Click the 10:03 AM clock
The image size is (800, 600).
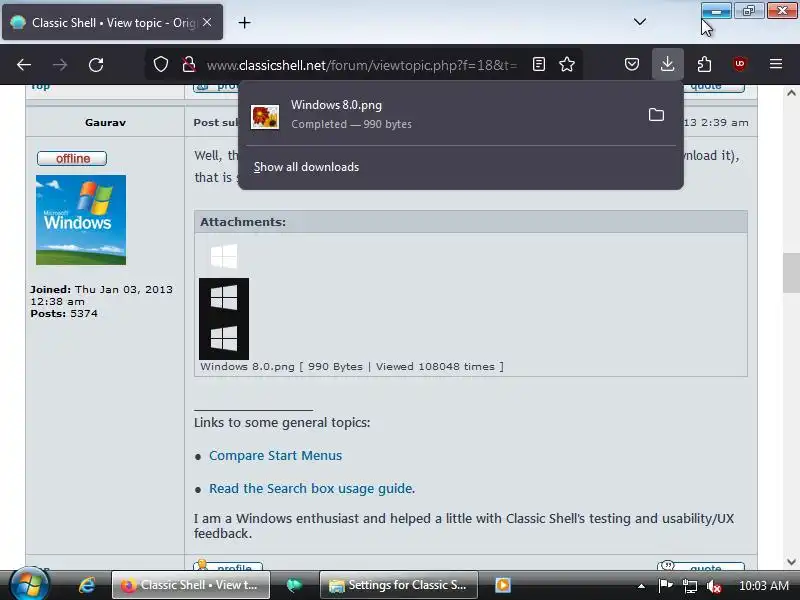[x=764, y=586]
